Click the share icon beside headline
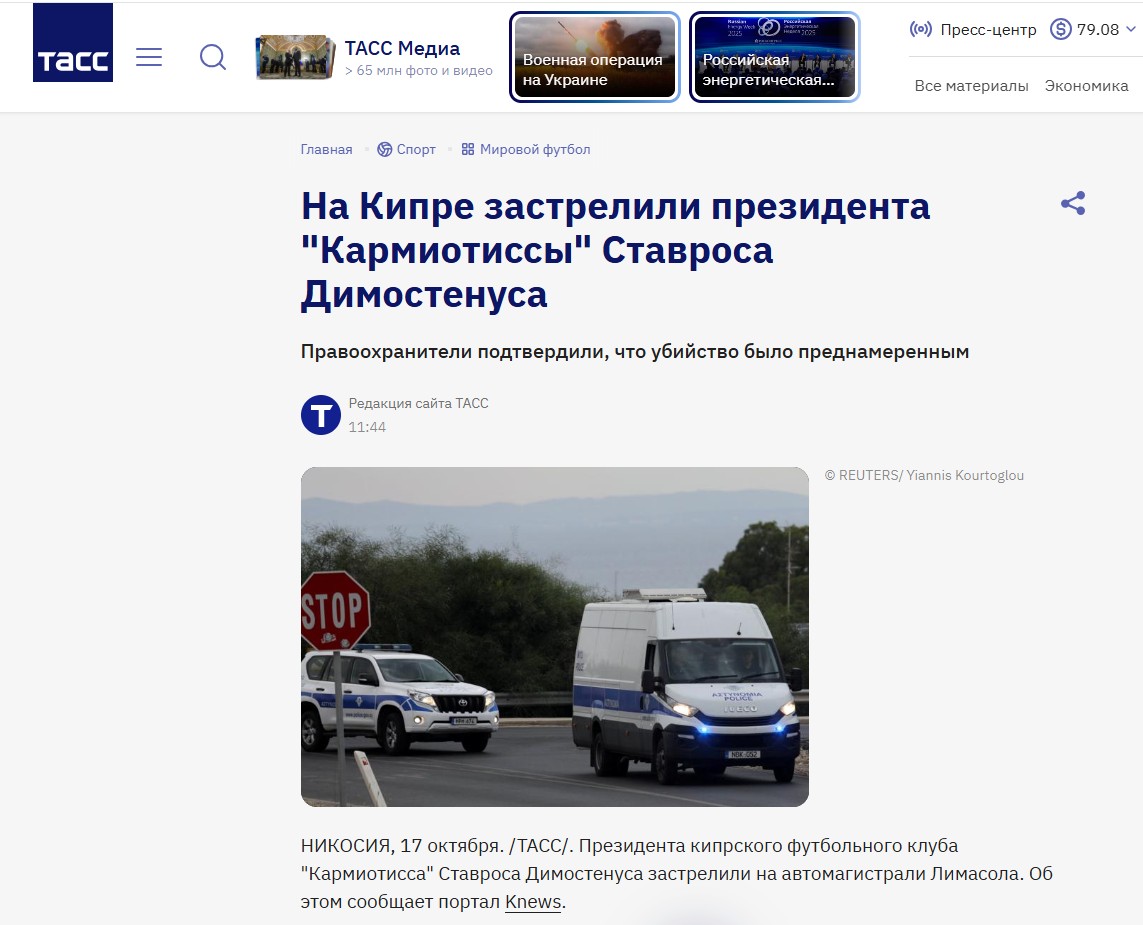Viewport: 1143px width, 925px height. (x=1073, y=204)
